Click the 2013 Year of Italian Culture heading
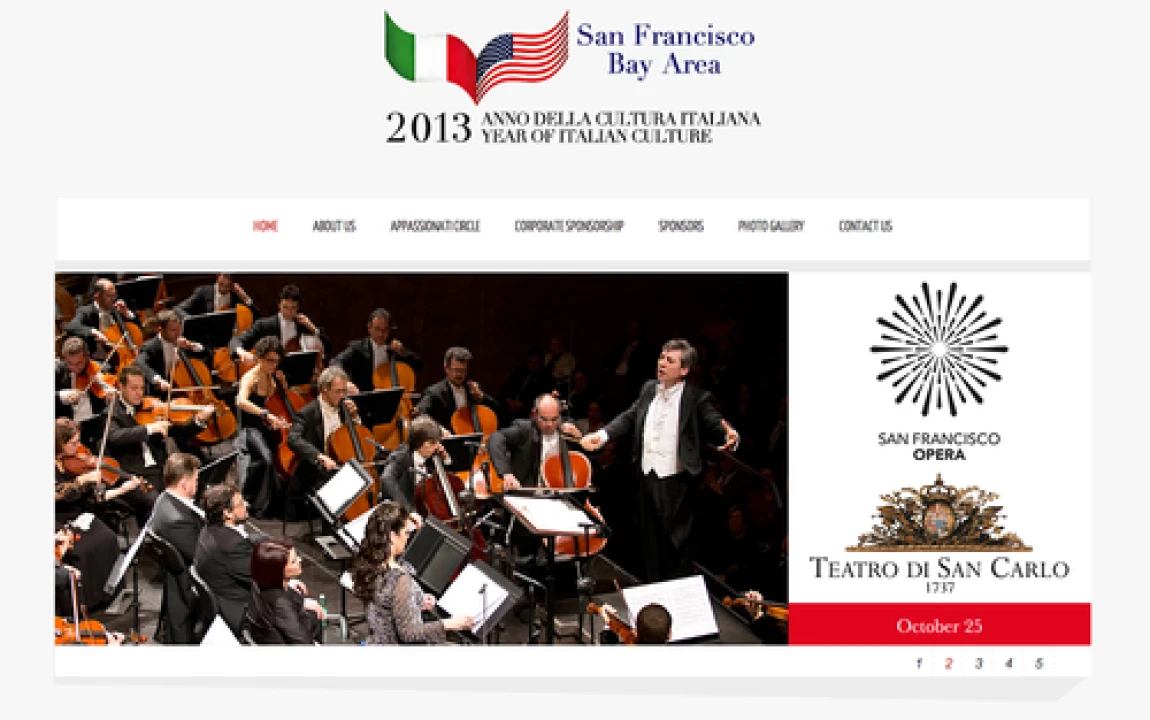Image resolution: width=1150 pixels, height=720 pixels. pos(573,127)
